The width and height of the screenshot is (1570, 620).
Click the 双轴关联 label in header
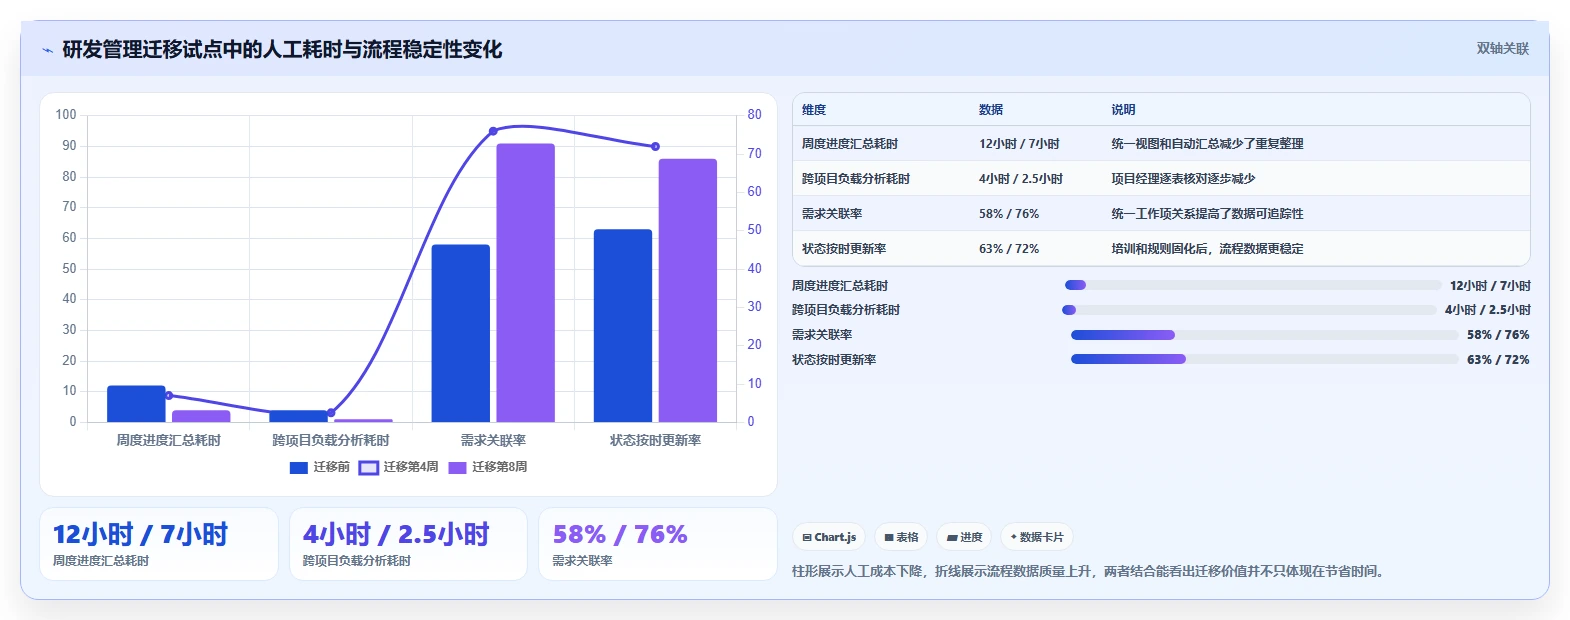[x=1502, y=48]
